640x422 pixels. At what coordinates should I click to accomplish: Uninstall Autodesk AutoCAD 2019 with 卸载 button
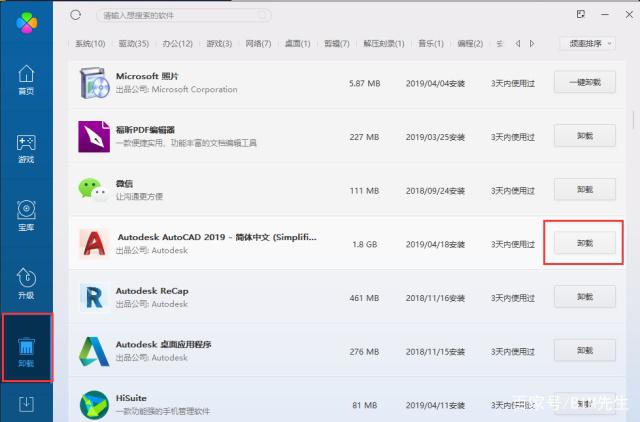(x=585, y=243)
